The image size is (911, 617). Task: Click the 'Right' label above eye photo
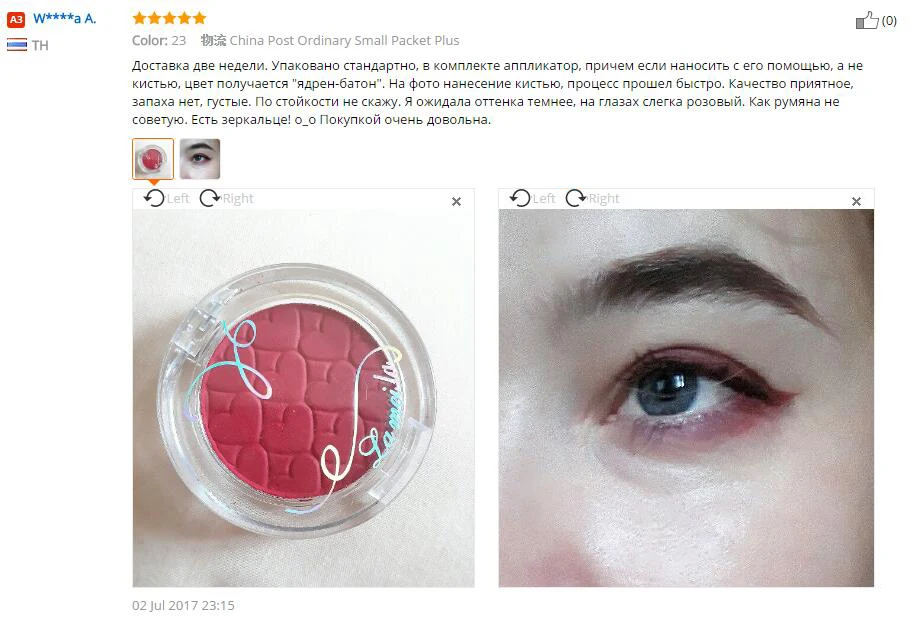point(604,199)
